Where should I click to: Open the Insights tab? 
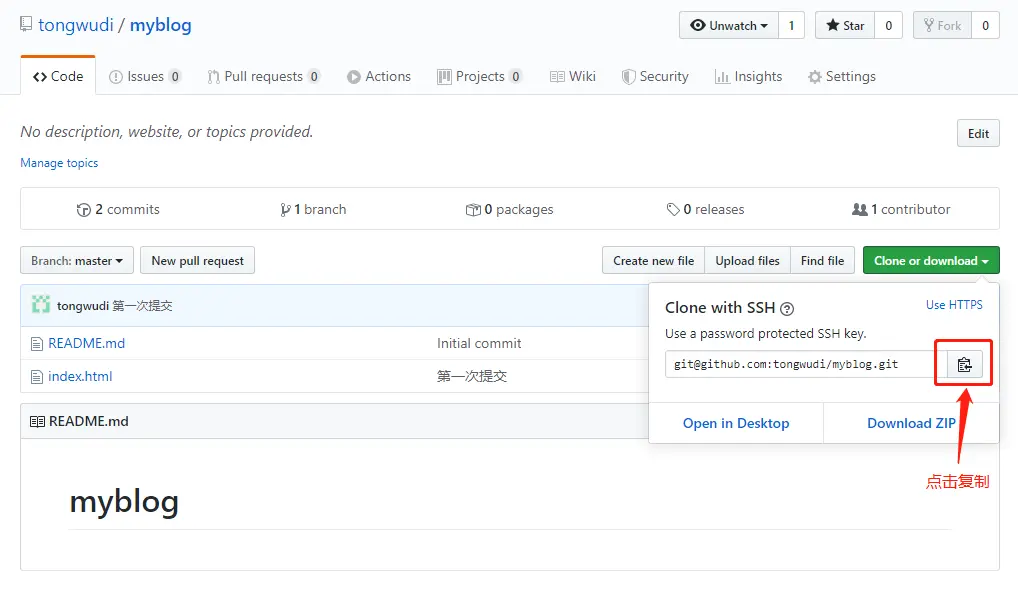pos(749,76)
